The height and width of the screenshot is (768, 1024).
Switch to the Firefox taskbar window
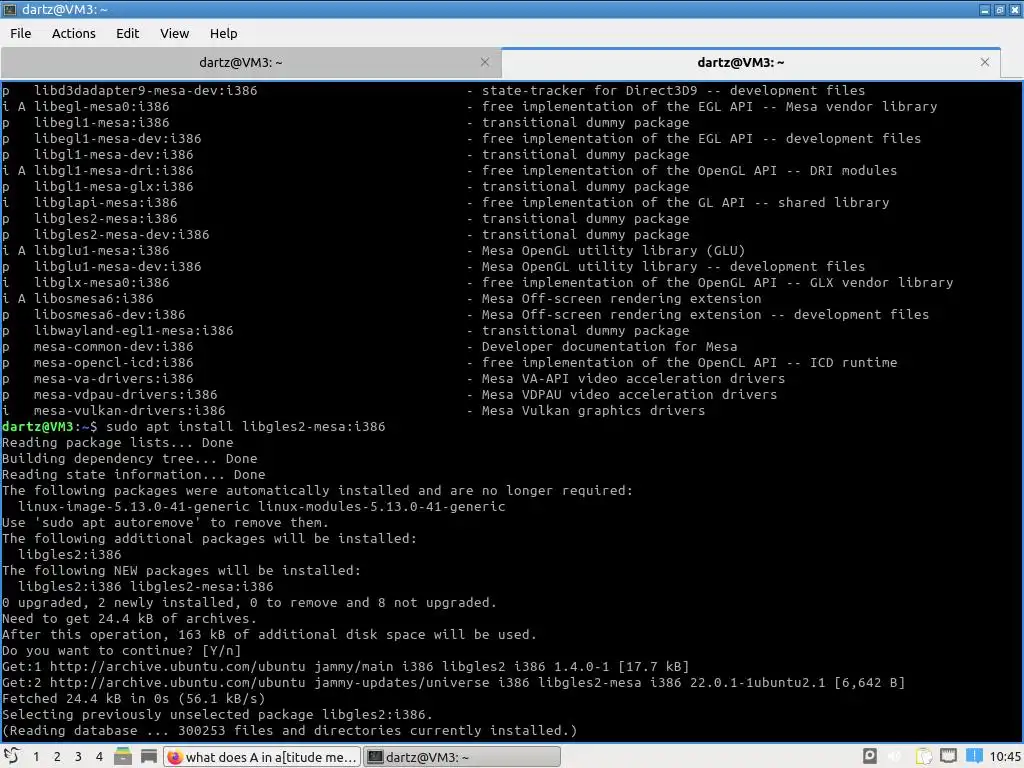262,757
